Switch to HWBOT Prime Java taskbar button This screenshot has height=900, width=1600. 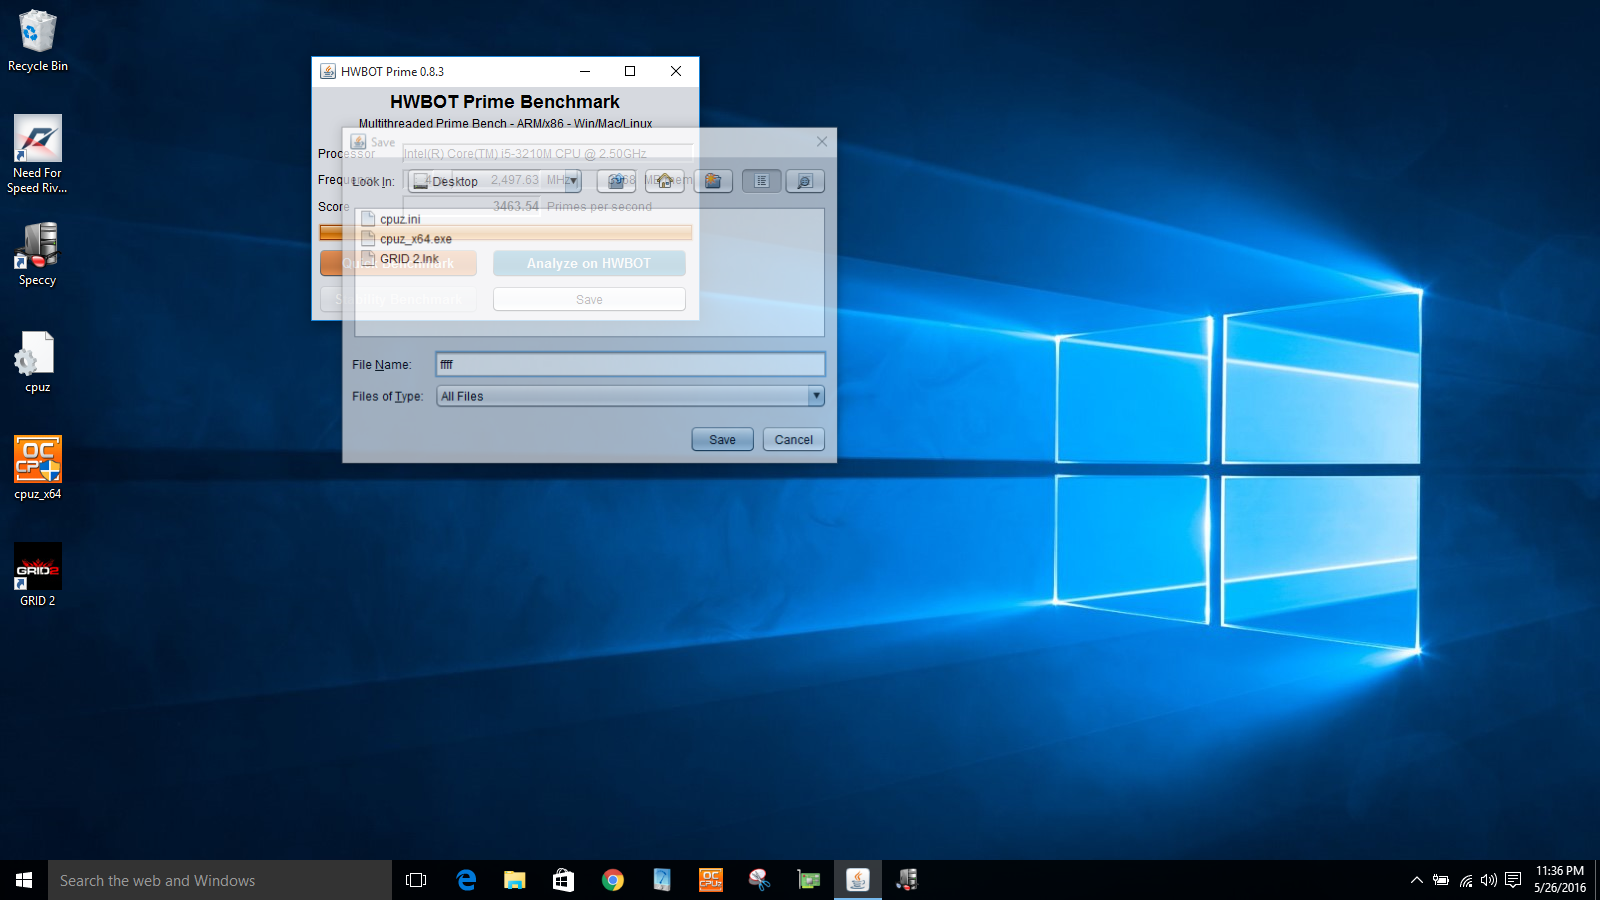[x=858, y=880]
